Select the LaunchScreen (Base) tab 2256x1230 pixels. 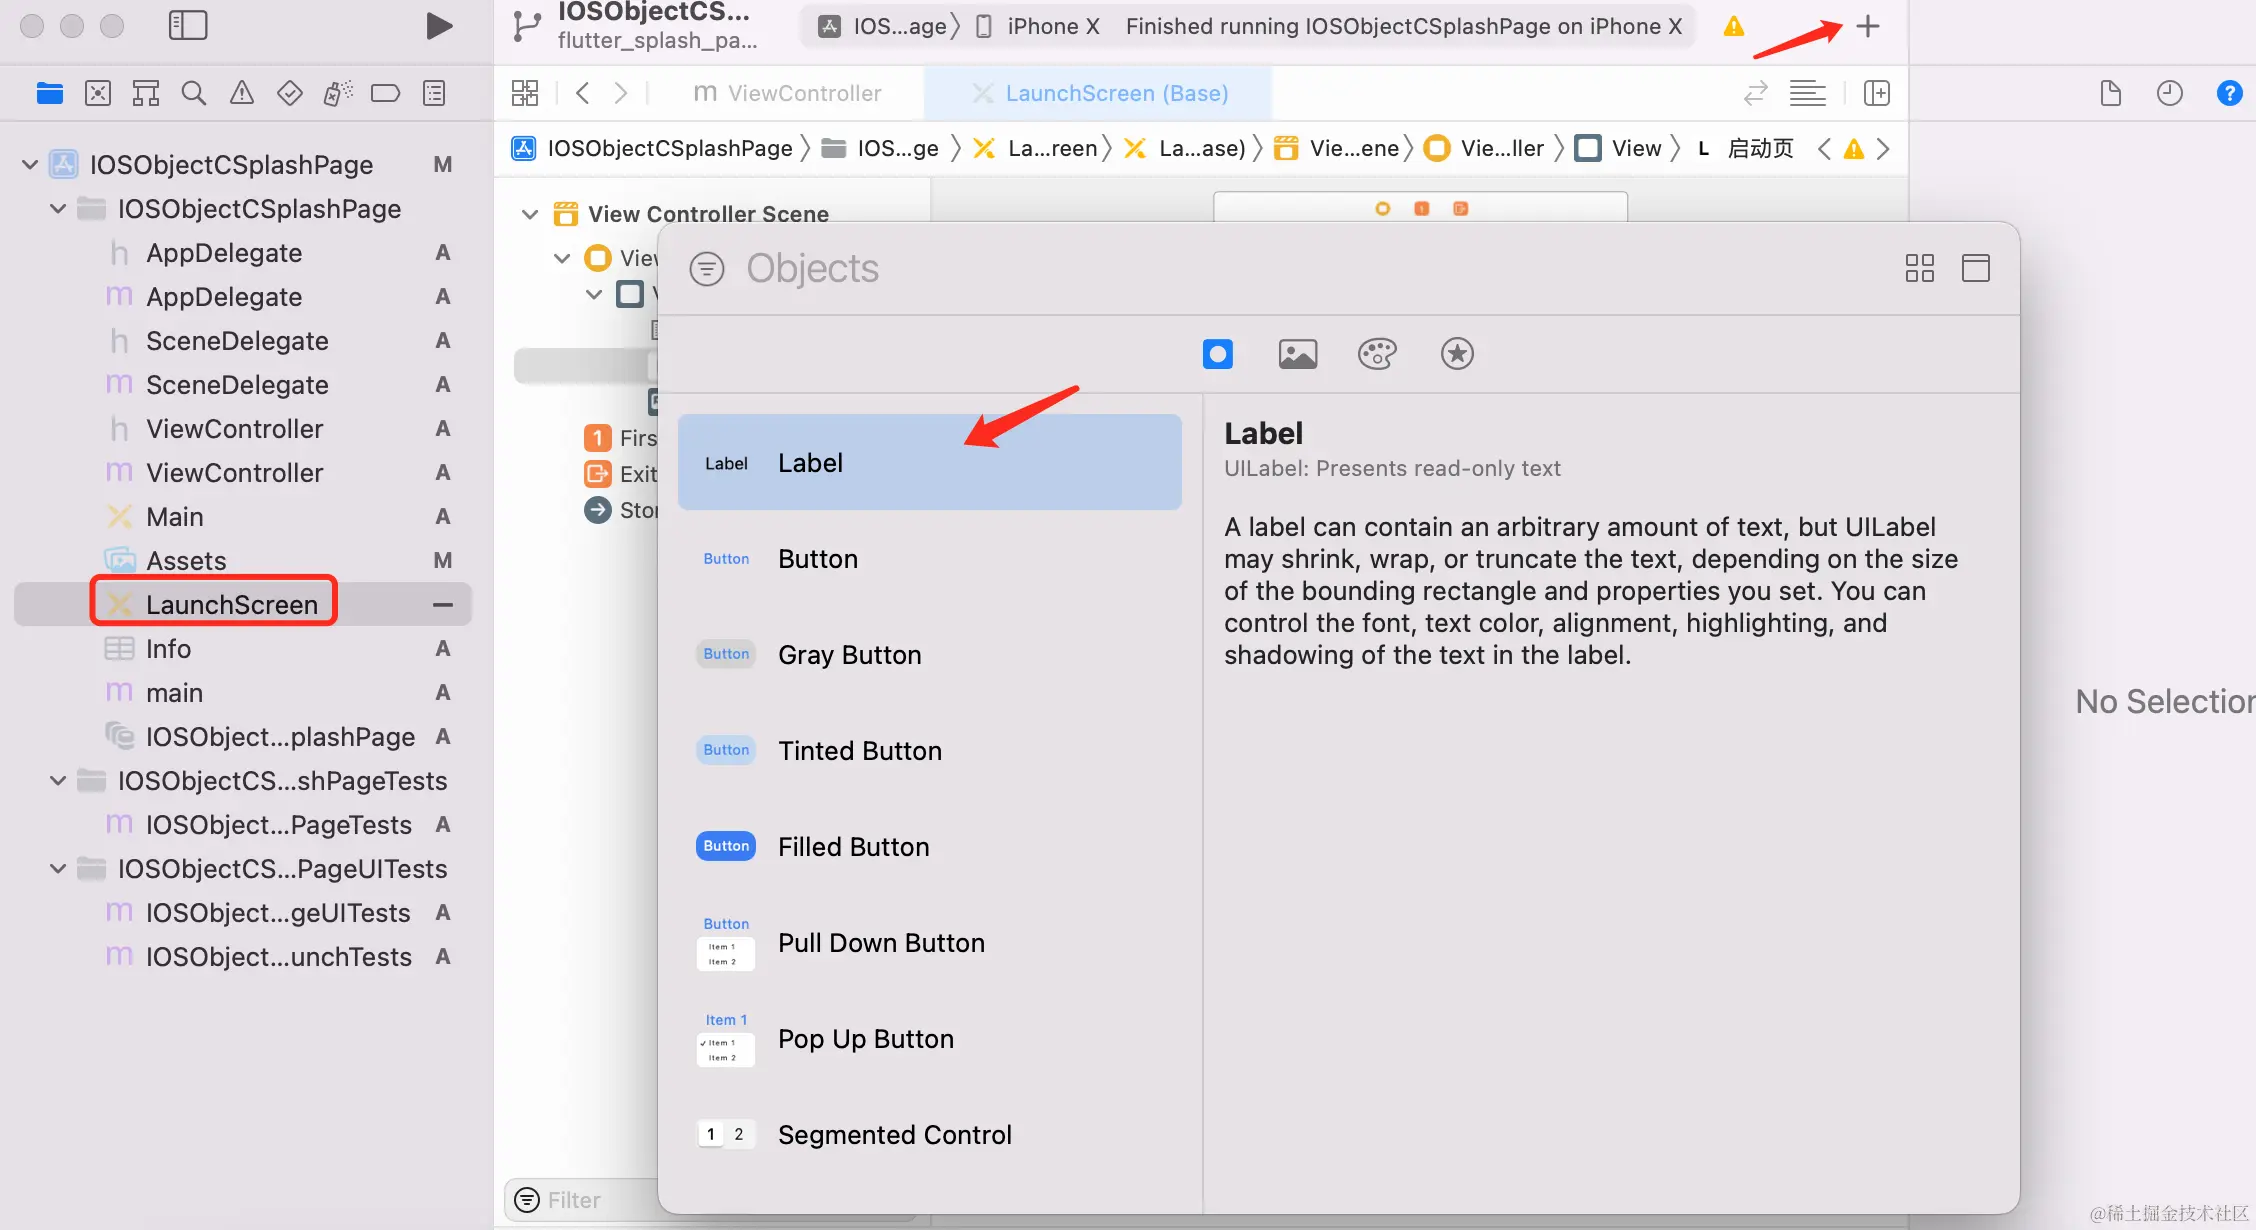(1116, 94)
